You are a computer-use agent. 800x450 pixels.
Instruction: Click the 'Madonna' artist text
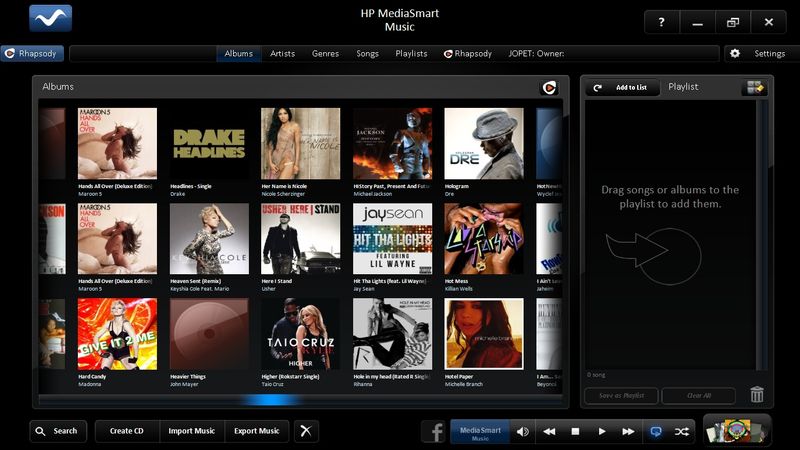click(x=90, y=384)
